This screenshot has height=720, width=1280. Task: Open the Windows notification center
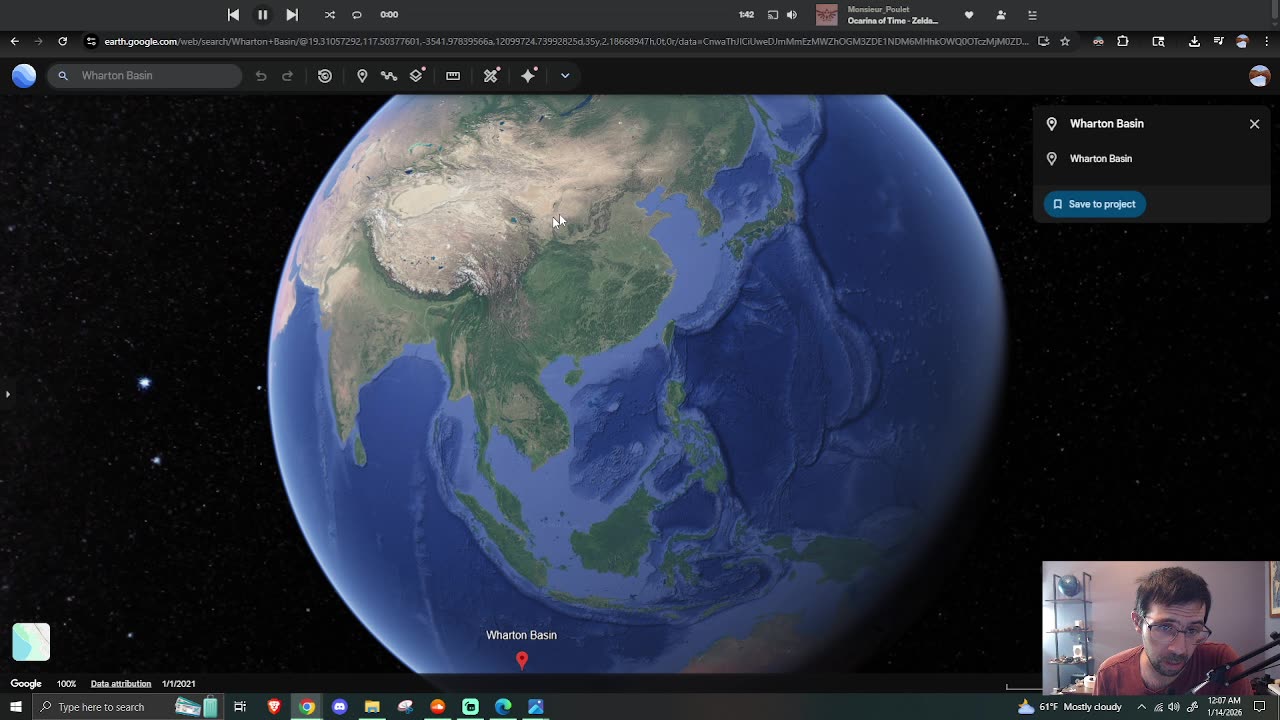click(1260, 707)
